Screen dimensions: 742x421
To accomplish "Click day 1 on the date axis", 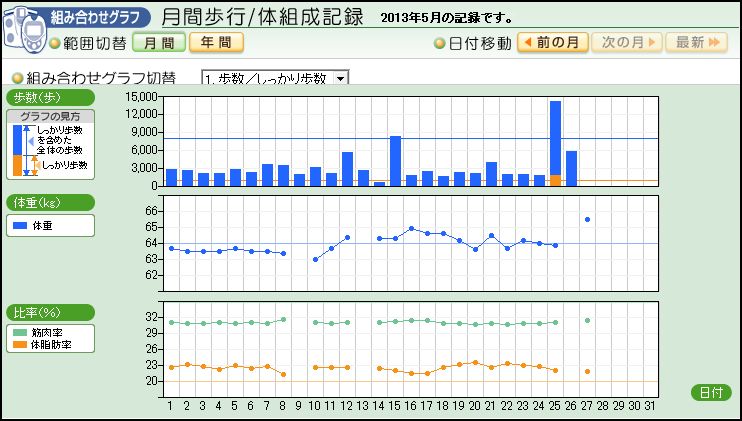I will click(170, 406).
